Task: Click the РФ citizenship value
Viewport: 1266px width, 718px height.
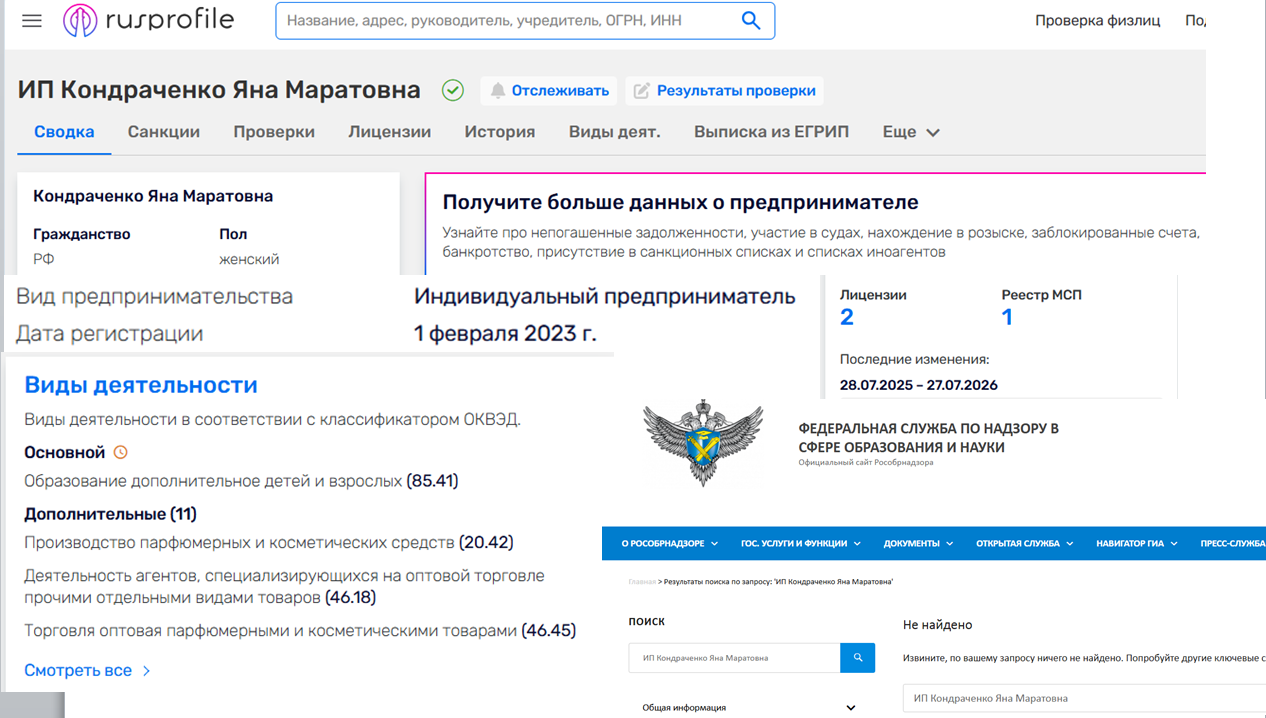Action: tap(44, 259)
